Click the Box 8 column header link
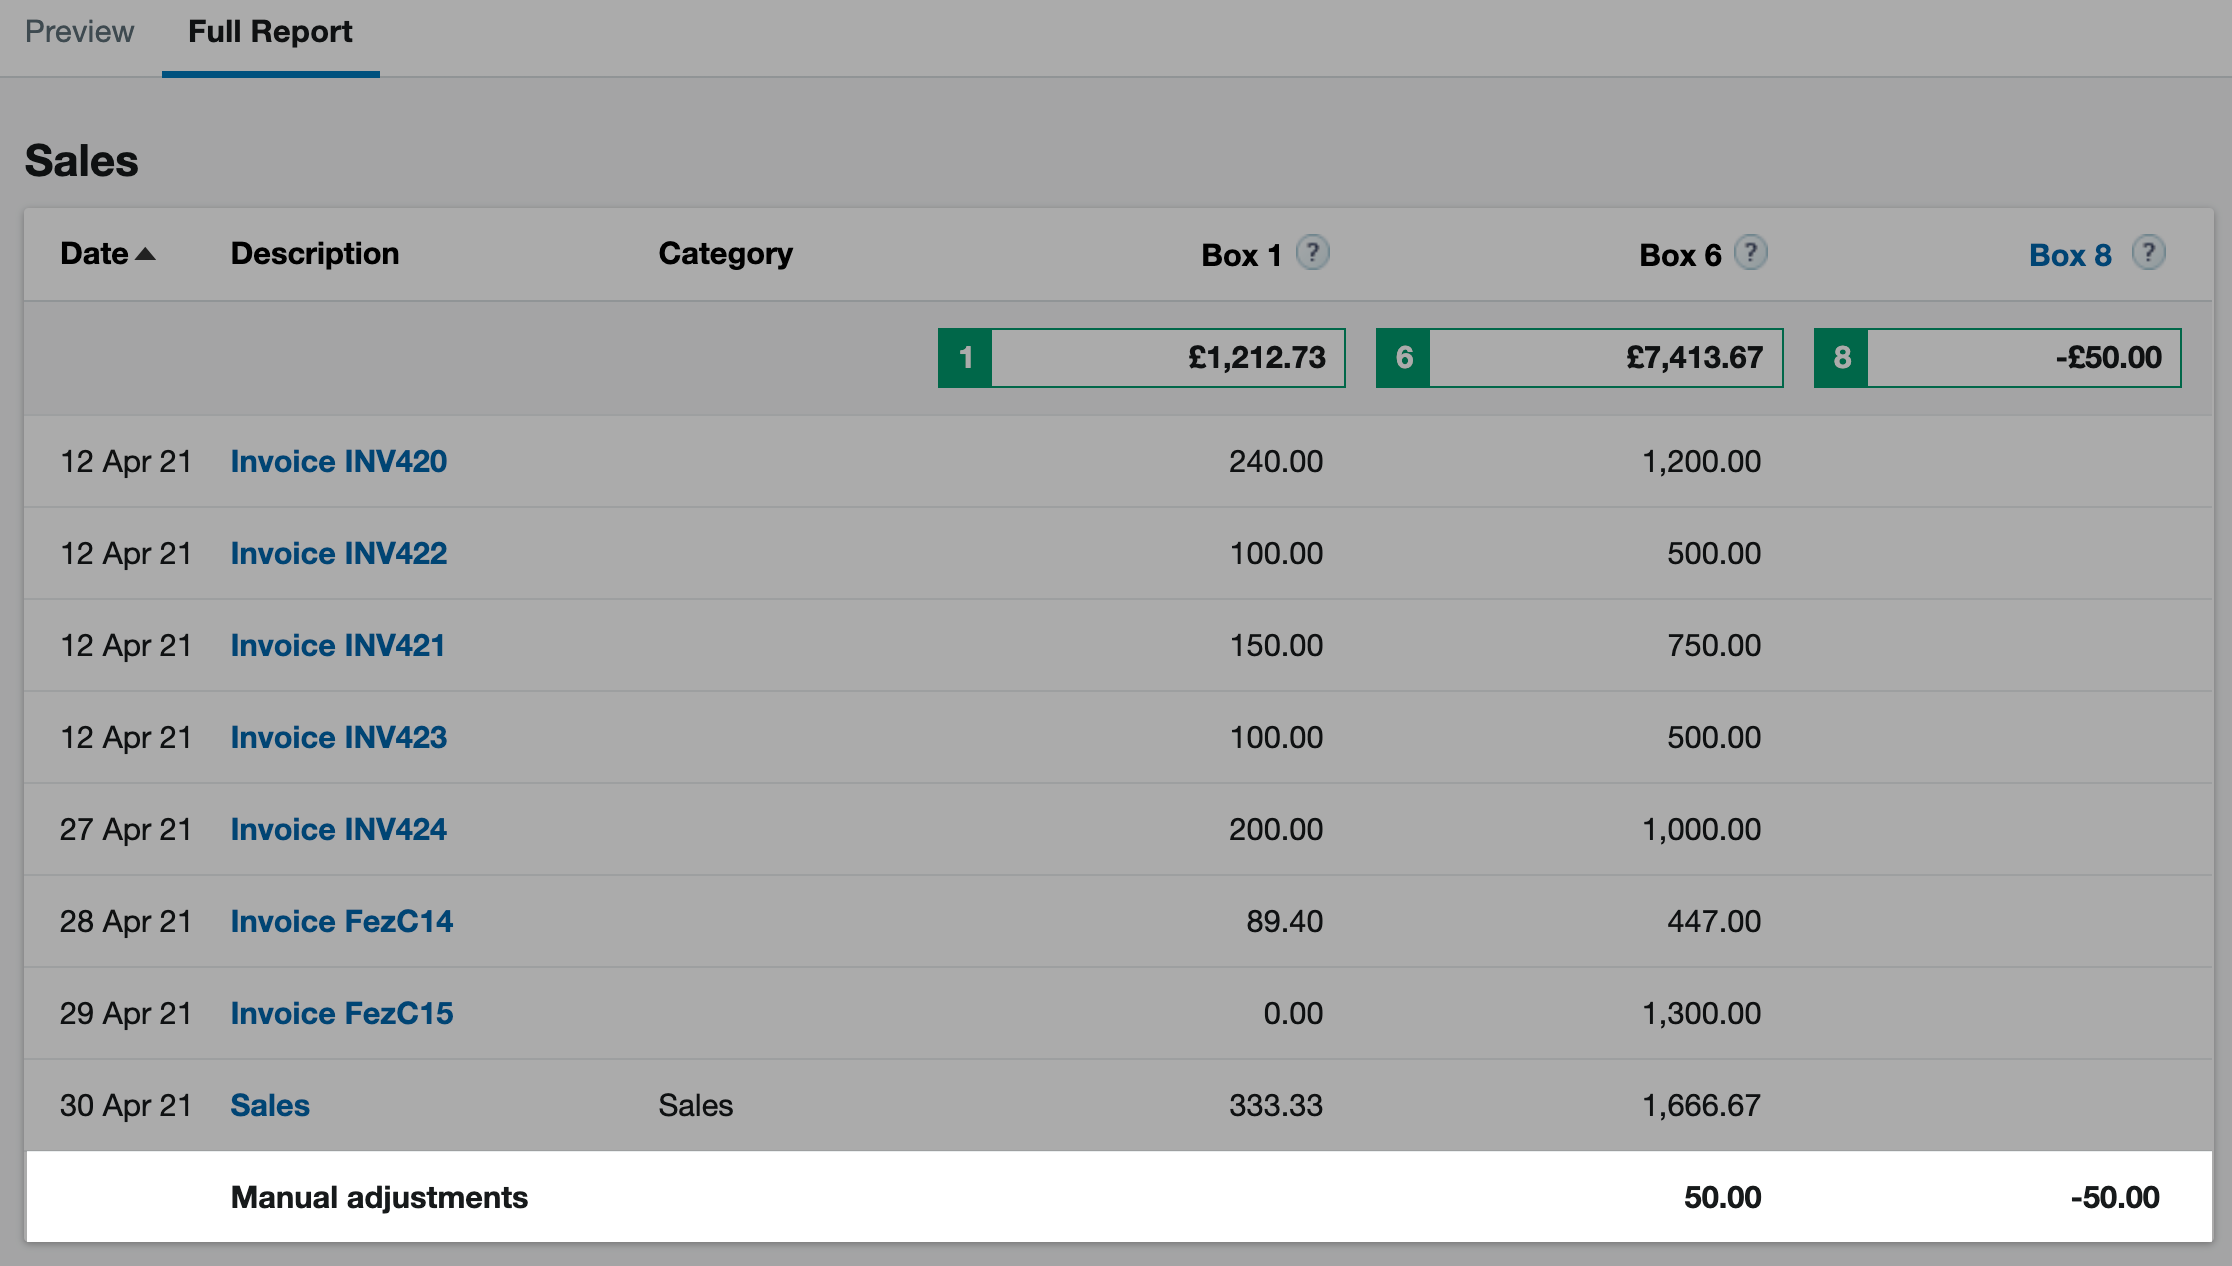The width and height of the screenshot is (2232, 1266). [2069, 255]
